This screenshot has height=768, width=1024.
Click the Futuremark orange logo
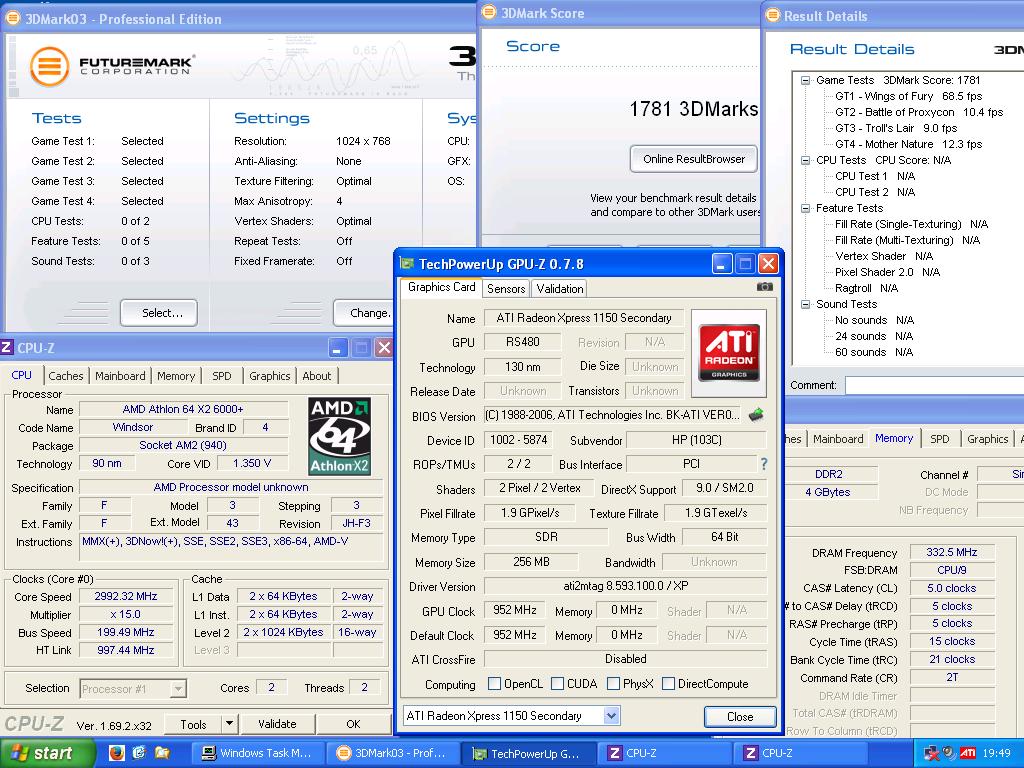point(49,66)
